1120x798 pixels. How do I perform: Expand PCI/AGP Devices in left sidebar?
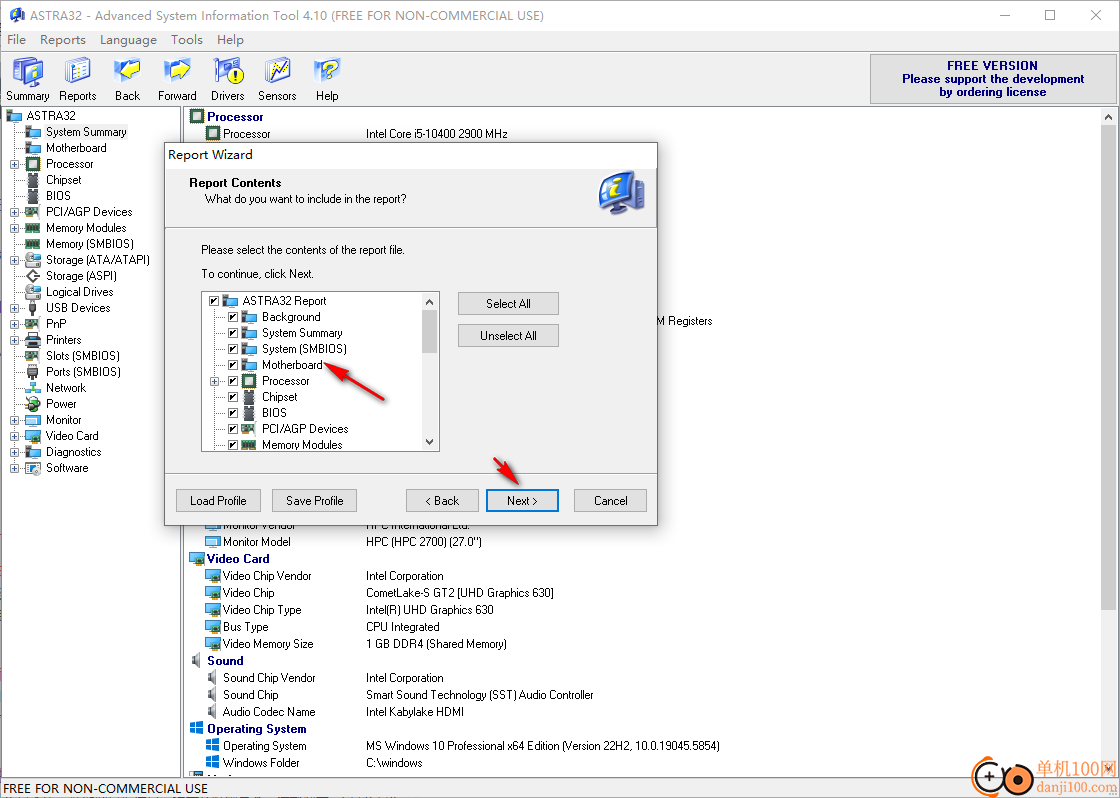14,212
